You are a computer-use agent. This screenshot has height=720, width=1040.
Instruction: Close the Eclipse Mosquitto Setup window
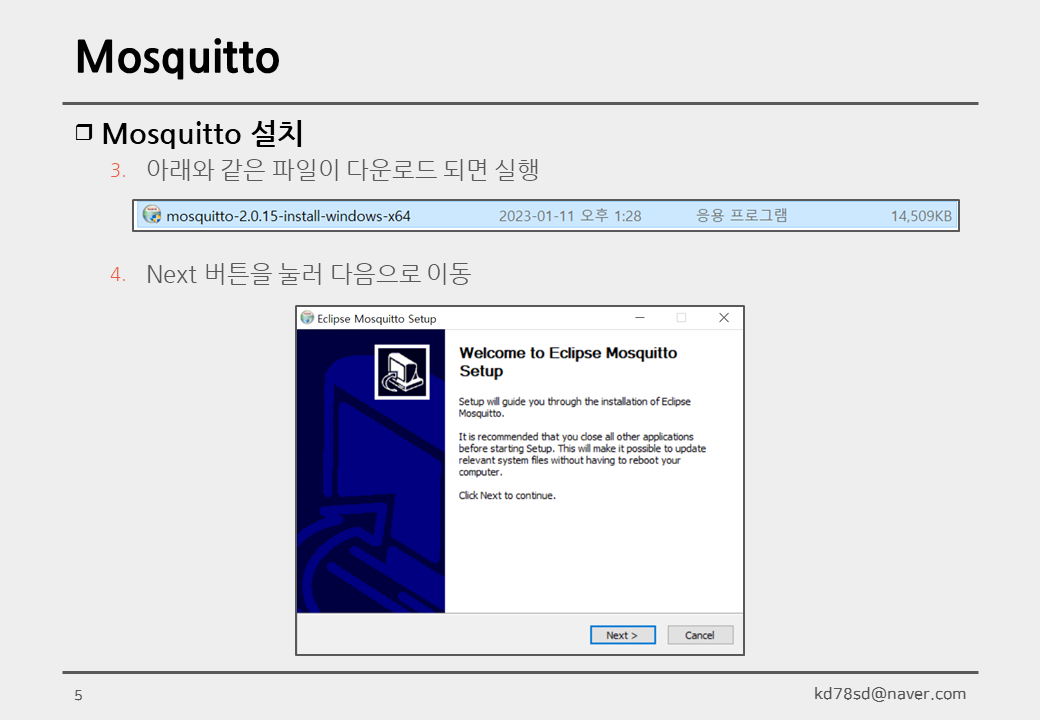[724, 318]
